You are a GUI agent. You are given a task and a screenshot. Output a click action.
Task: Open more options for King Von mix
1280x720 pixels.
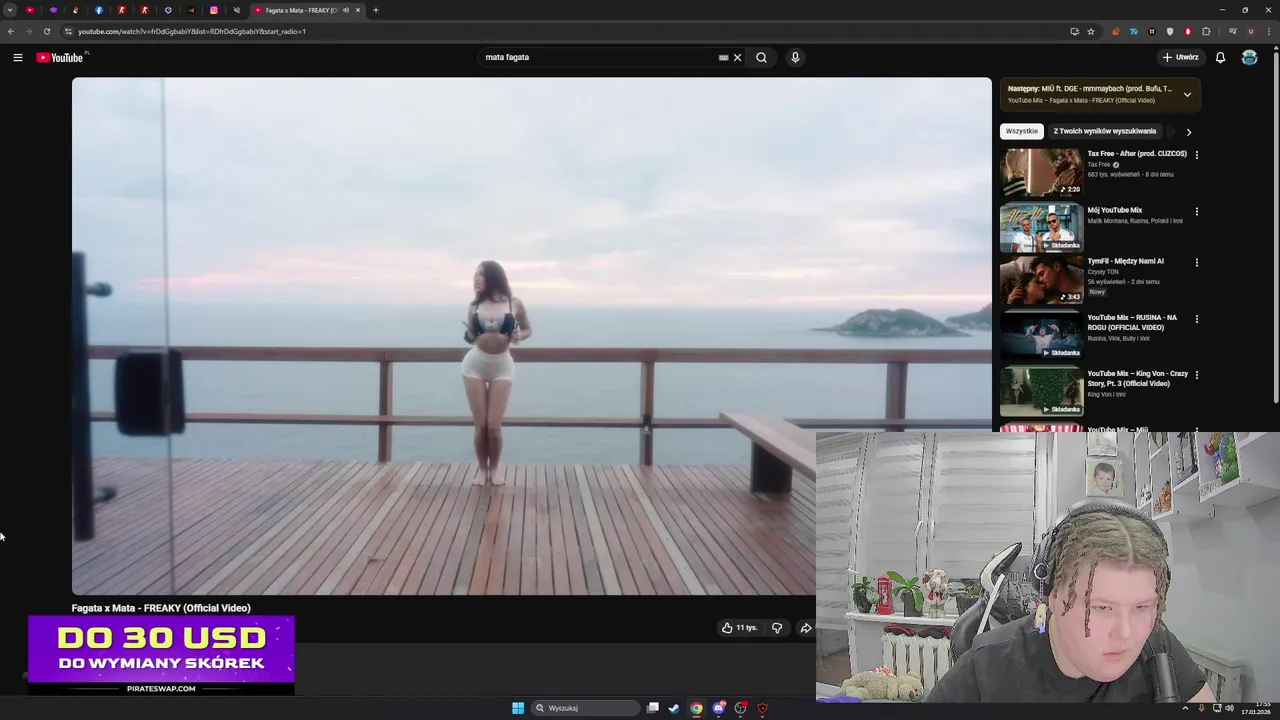(x=1196, y=375)
